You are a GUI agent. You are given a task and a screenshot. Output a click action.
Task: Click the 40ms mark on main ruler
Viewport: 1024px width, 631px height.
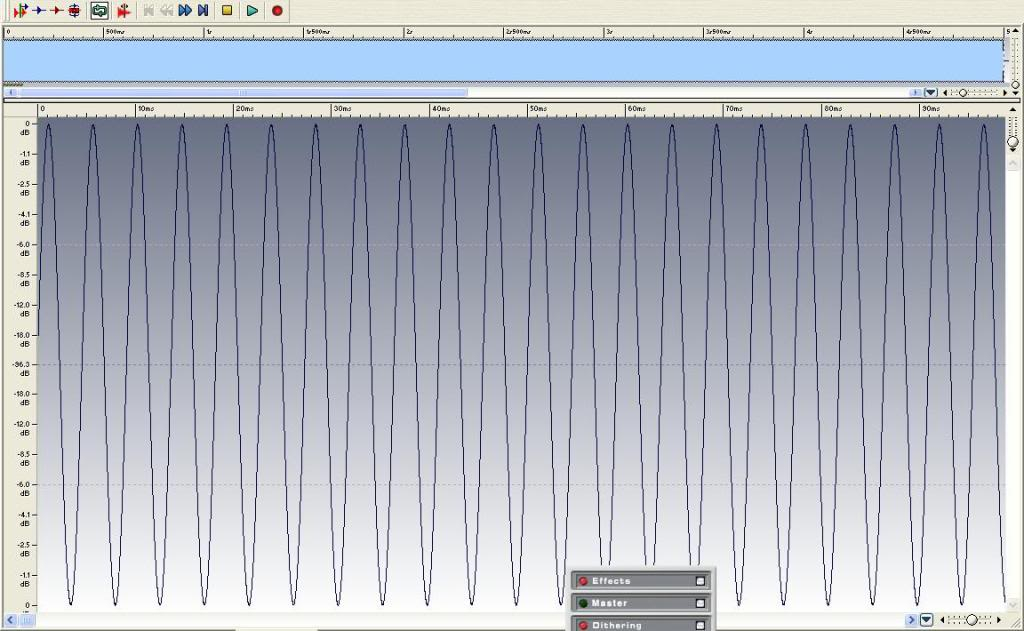(440, 108)
